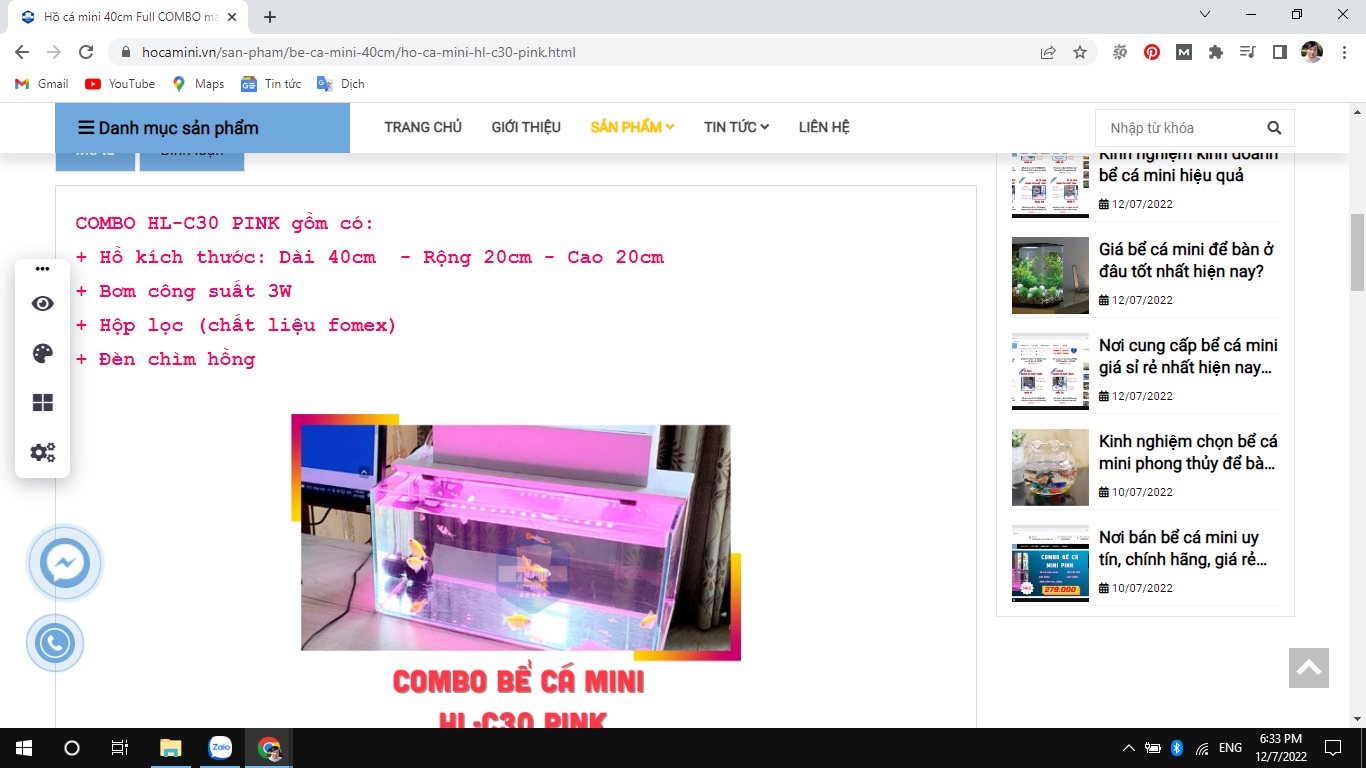Open new browser tab
1366x768 pixels.
270,17
